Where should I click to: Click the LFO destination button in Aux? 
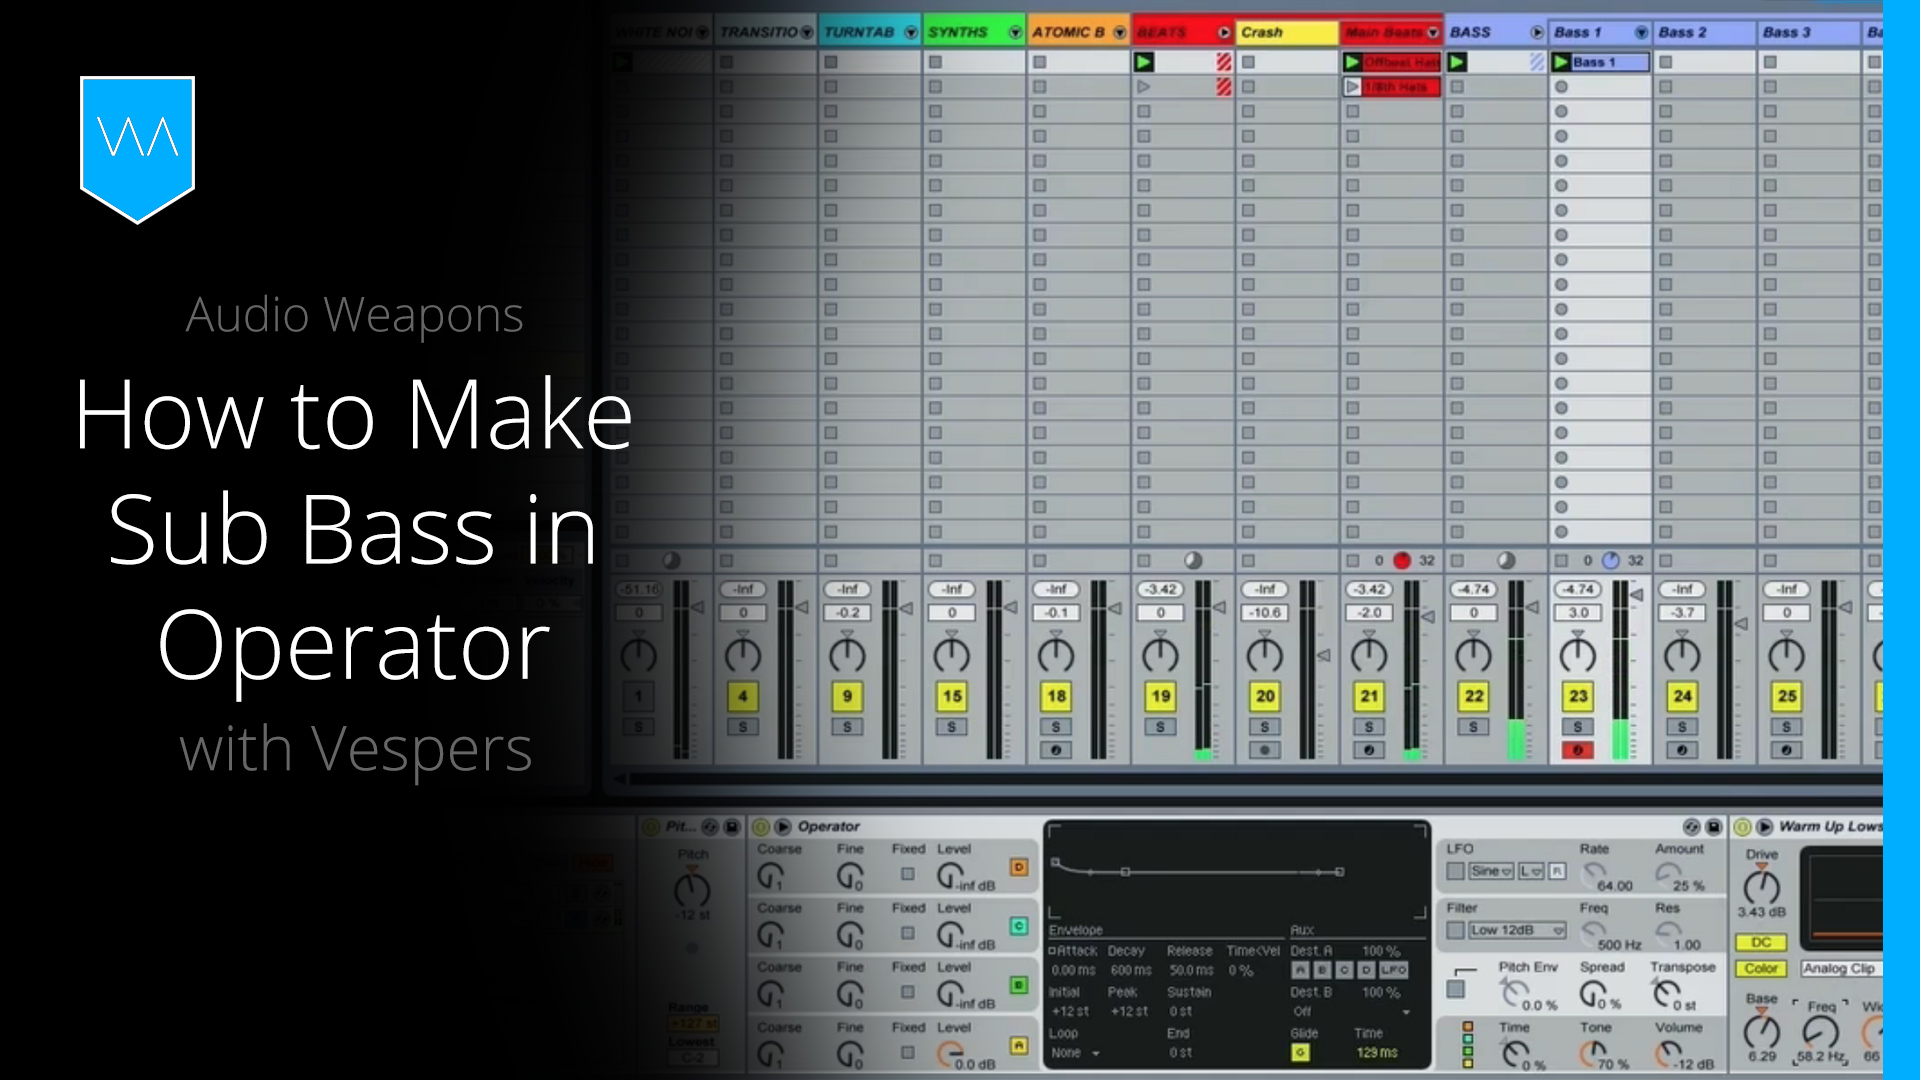1394,970
